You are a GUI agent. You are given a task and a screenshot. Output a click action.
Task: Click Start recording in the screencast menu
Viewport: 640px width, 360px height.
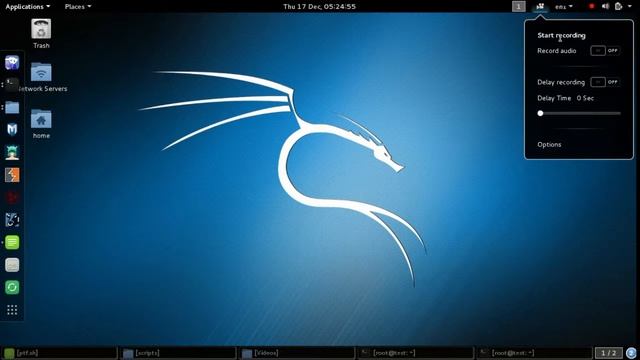click(x=561, y=36)
